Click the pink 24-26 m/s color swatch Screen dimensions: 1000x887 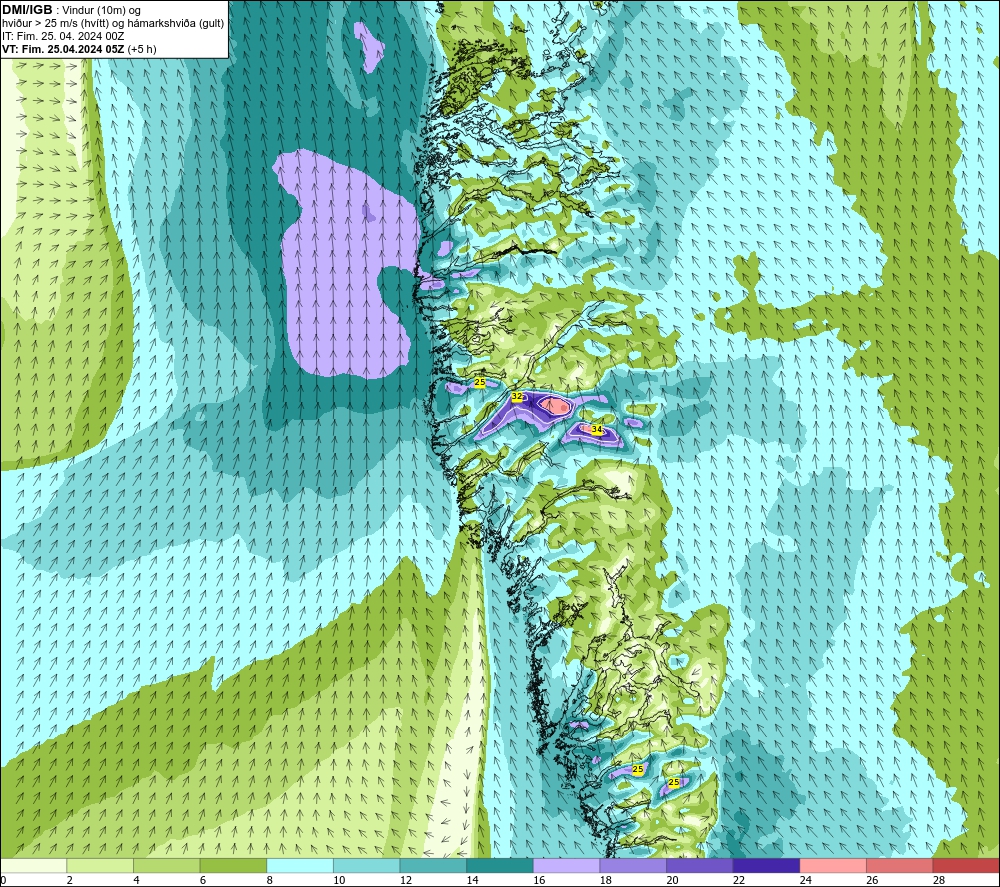coord(833,865)
